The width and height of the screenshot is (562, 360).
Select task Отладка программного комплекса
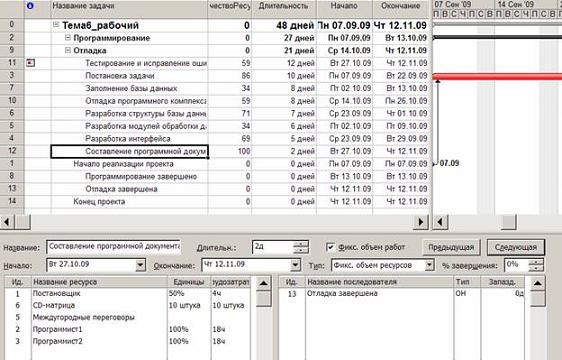tap(146, 101)
